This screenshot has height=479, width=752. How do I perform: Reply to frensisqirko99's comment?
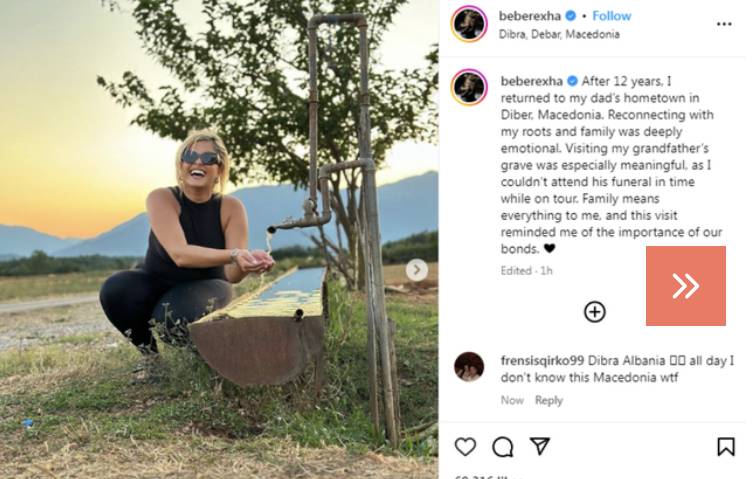549,400
